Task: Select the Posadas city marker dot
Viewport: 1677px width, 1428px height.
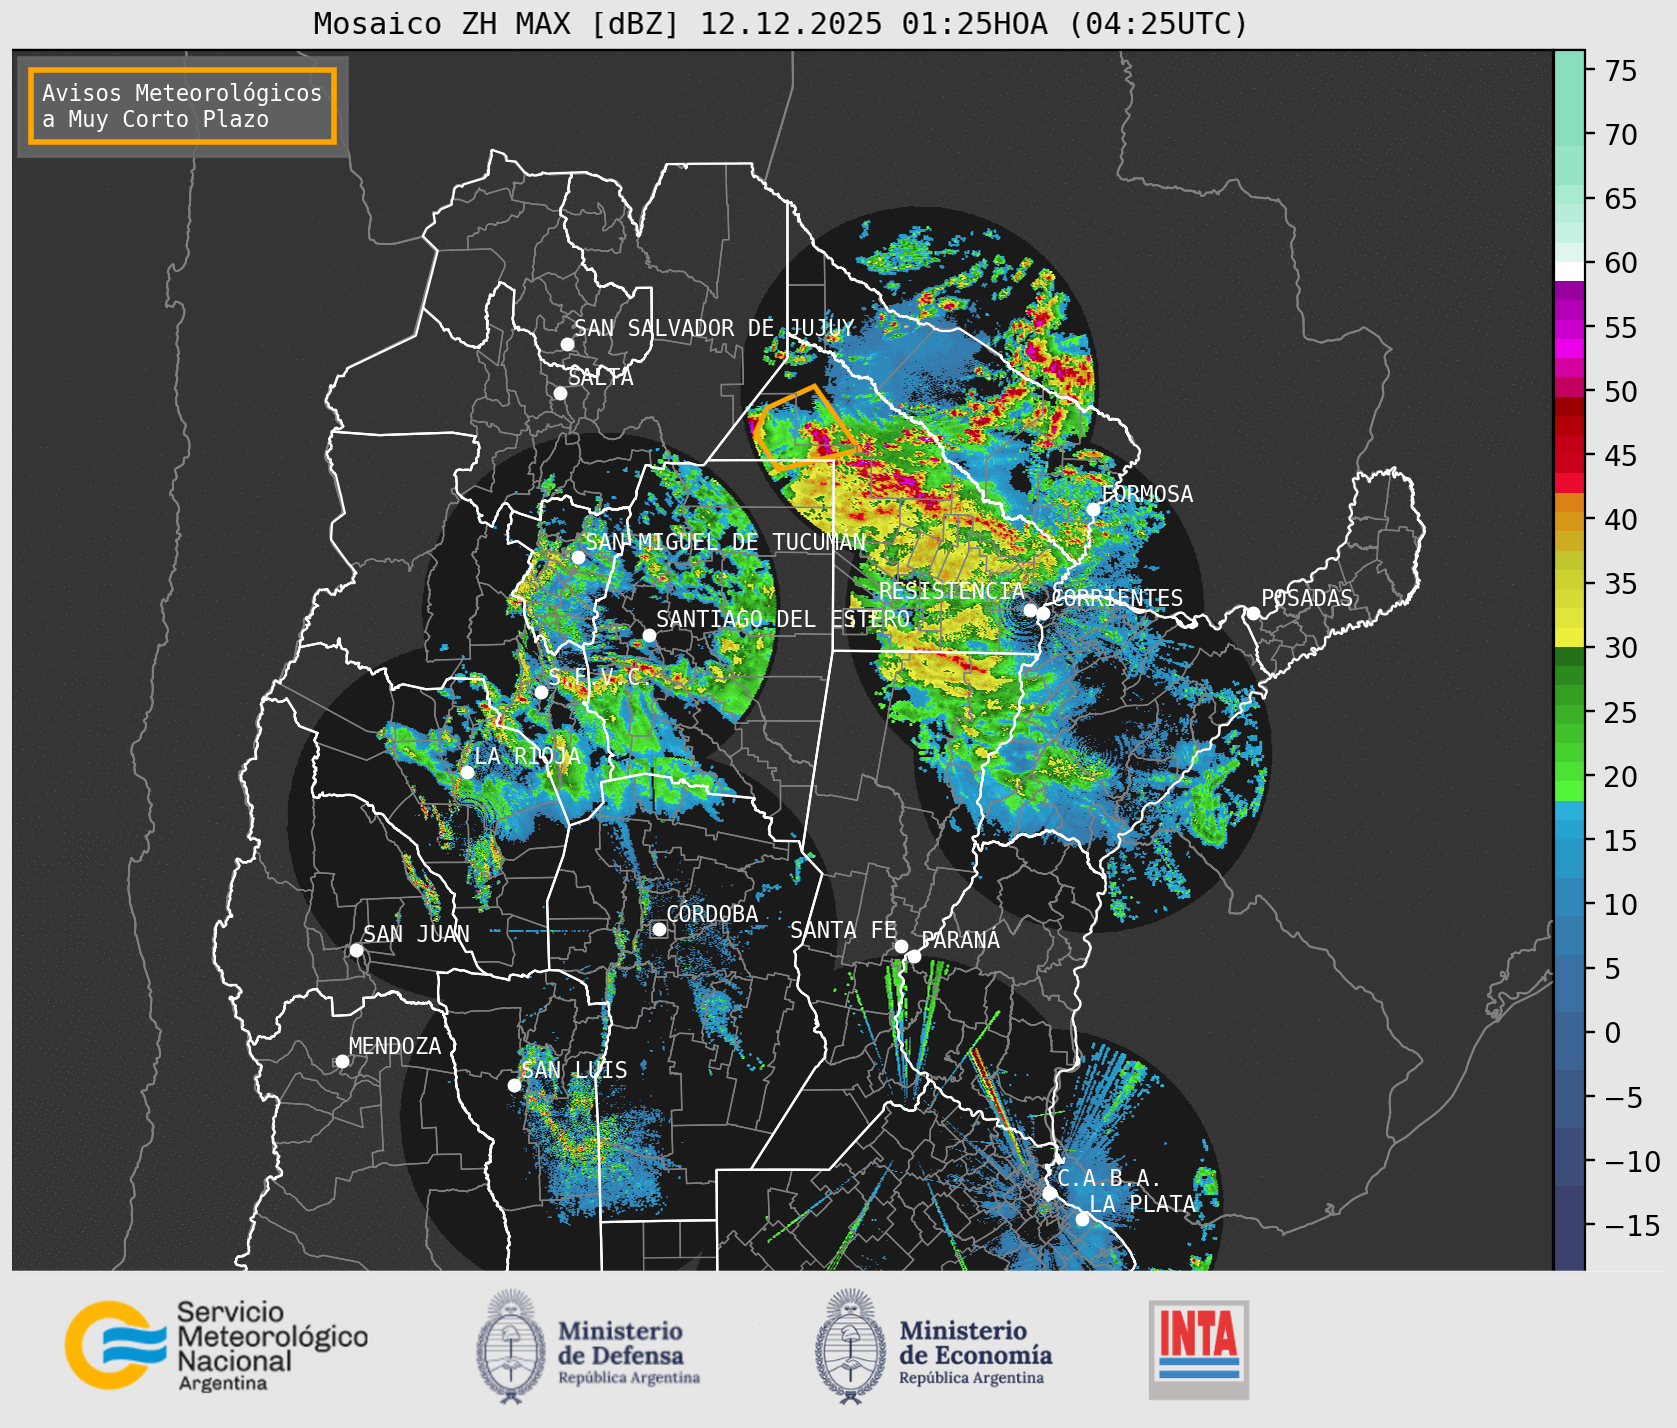Action: tap(1253, 613)
